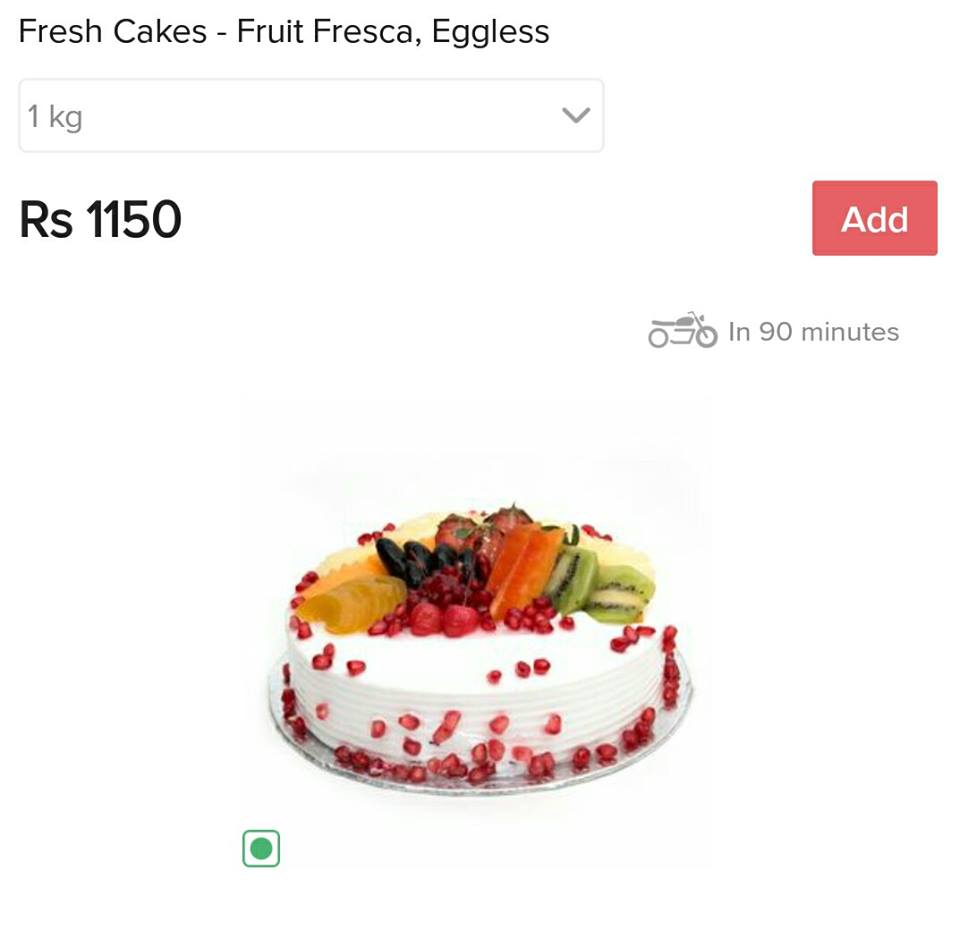Click the motorcycle delivery icon
Viewport: 960px width, 946px height.
click(682, 330)
